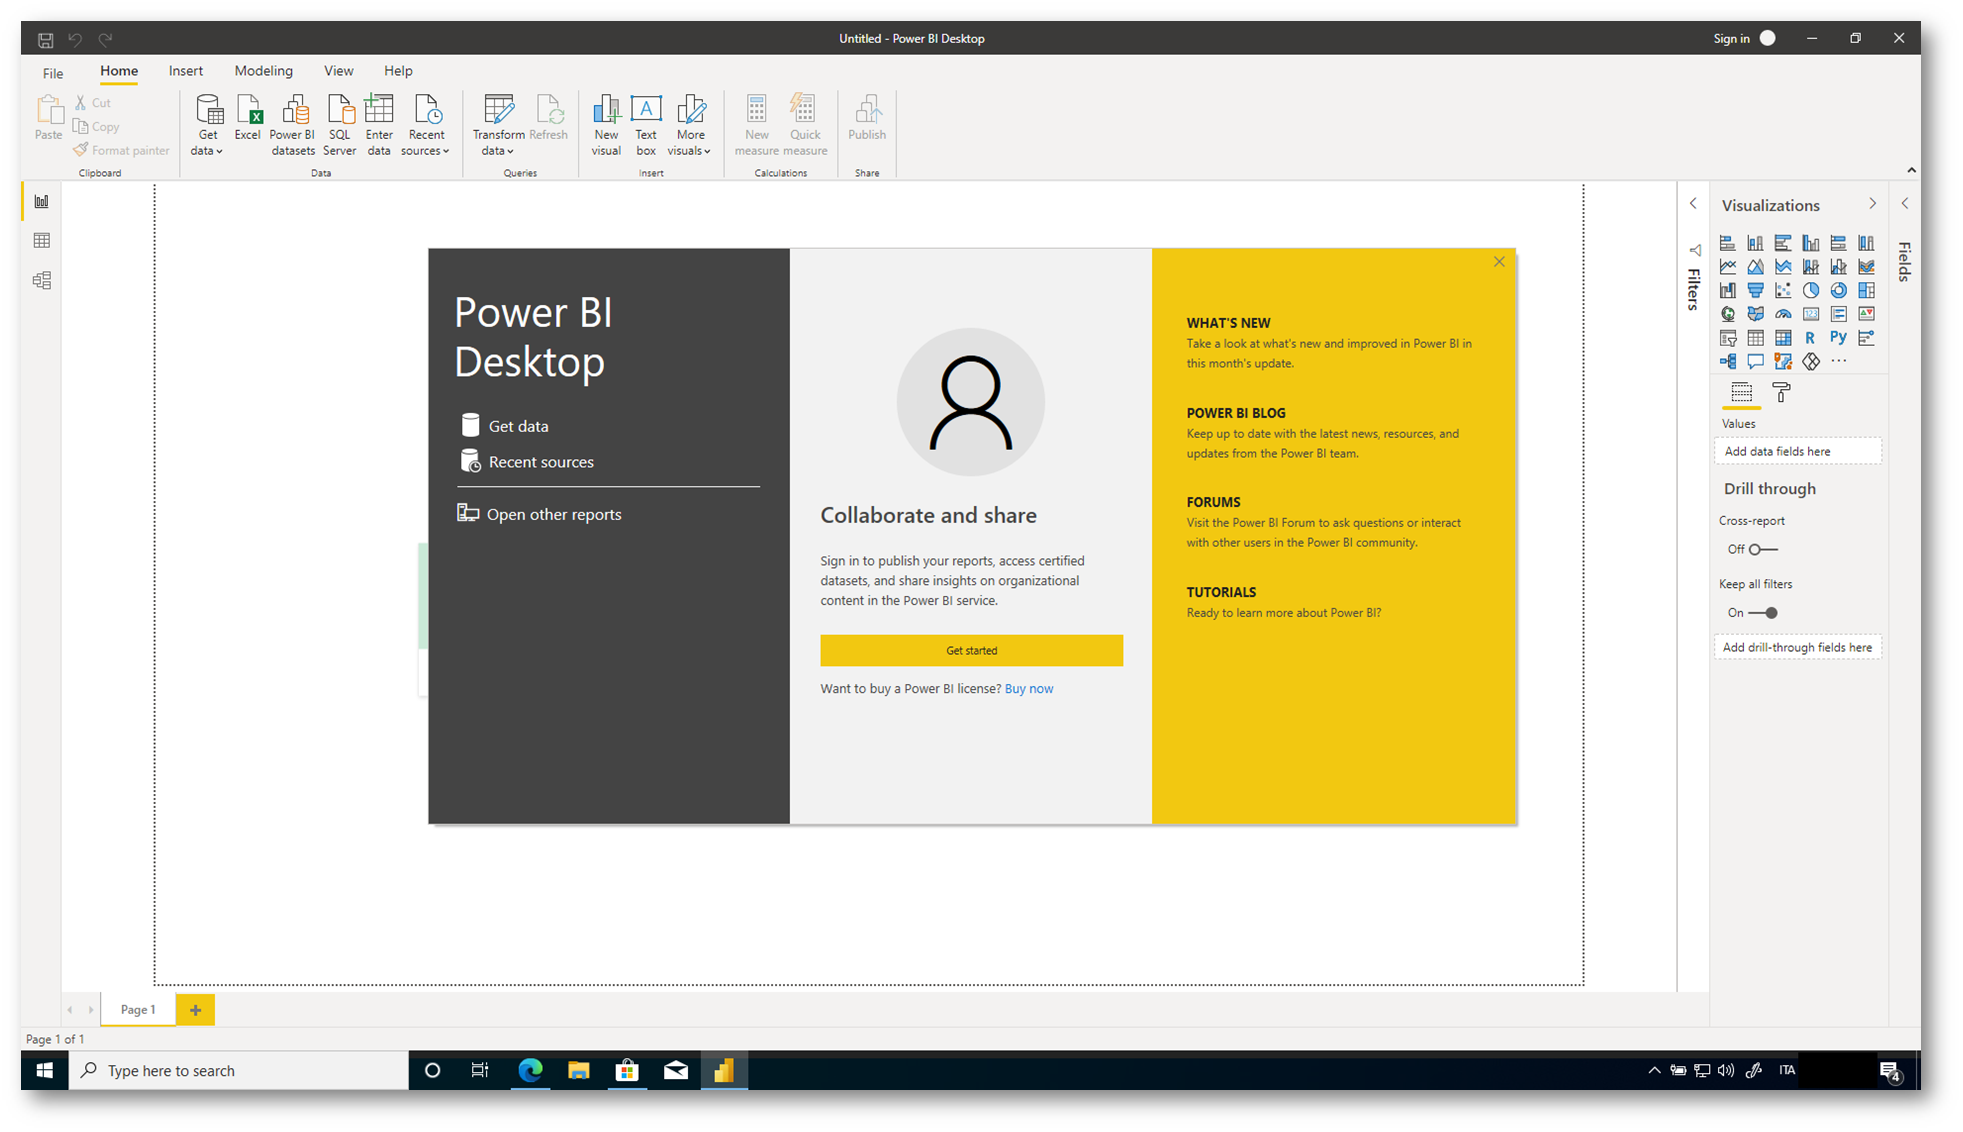Select the card visual with 123
The height and width of the screenshot is (1132, 1963).
[x=1811, y=314]
